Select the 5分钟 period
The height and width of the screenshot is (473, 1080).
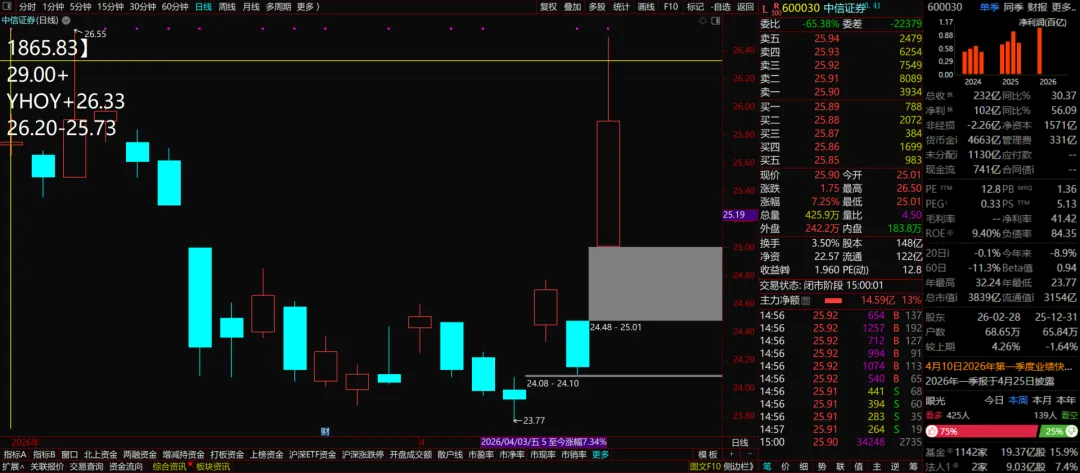click(x=81, y=6)
